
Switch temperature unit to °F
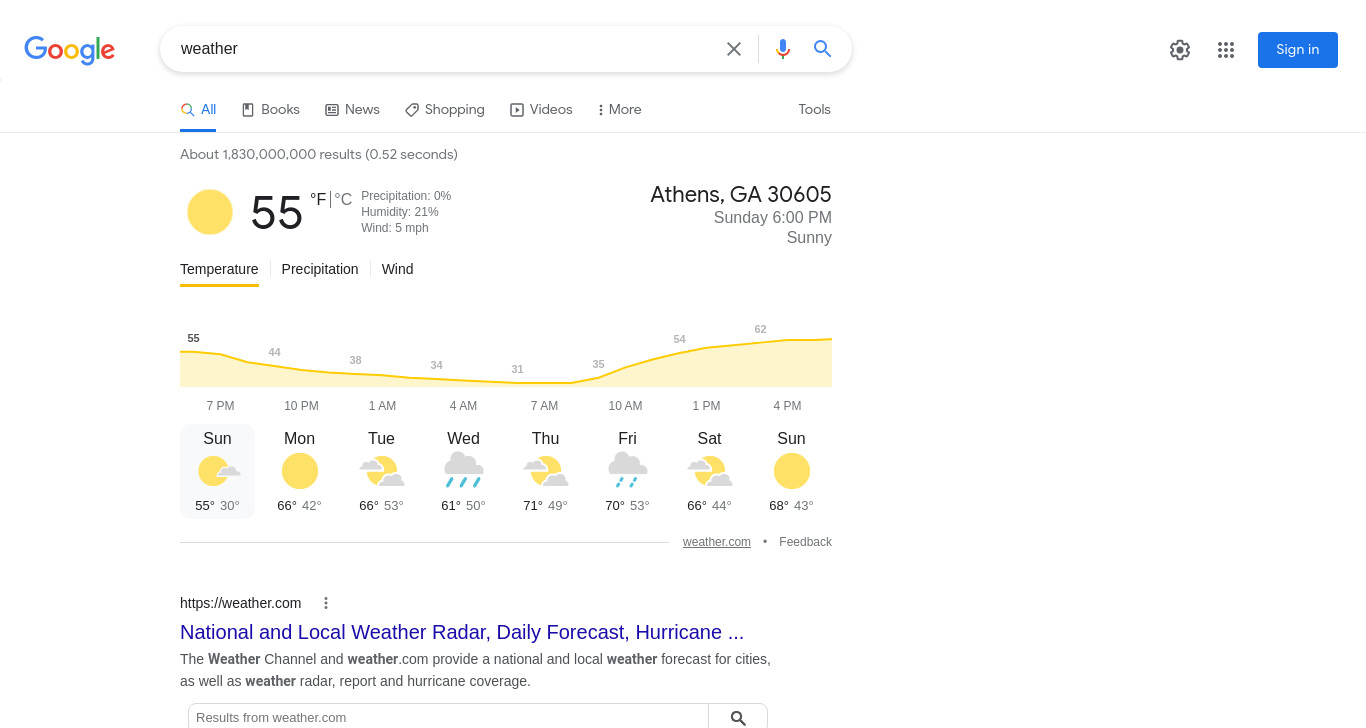(x=318, y=200)
